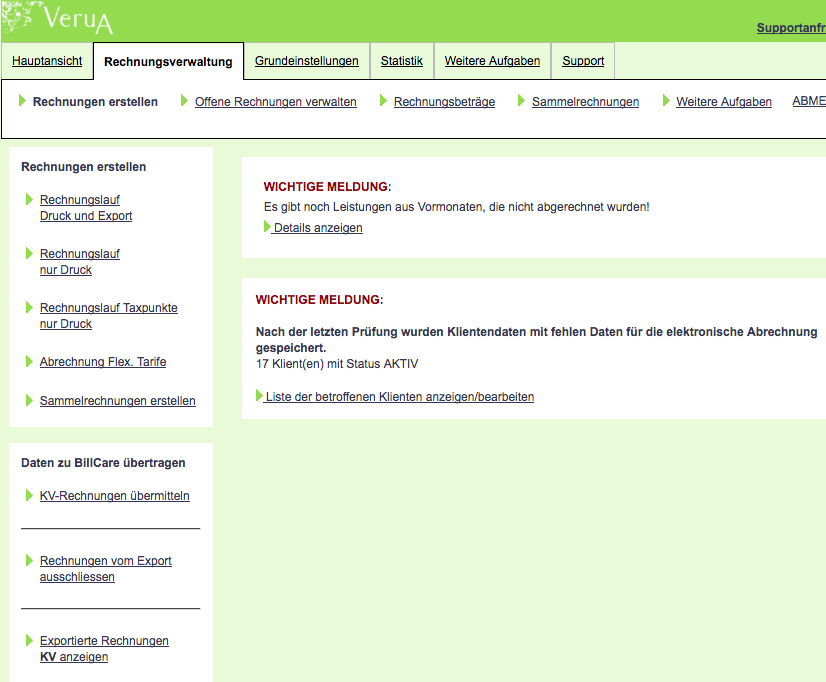Select the Support tab
The height and width of the screenshot is (682, 826).
583,61
